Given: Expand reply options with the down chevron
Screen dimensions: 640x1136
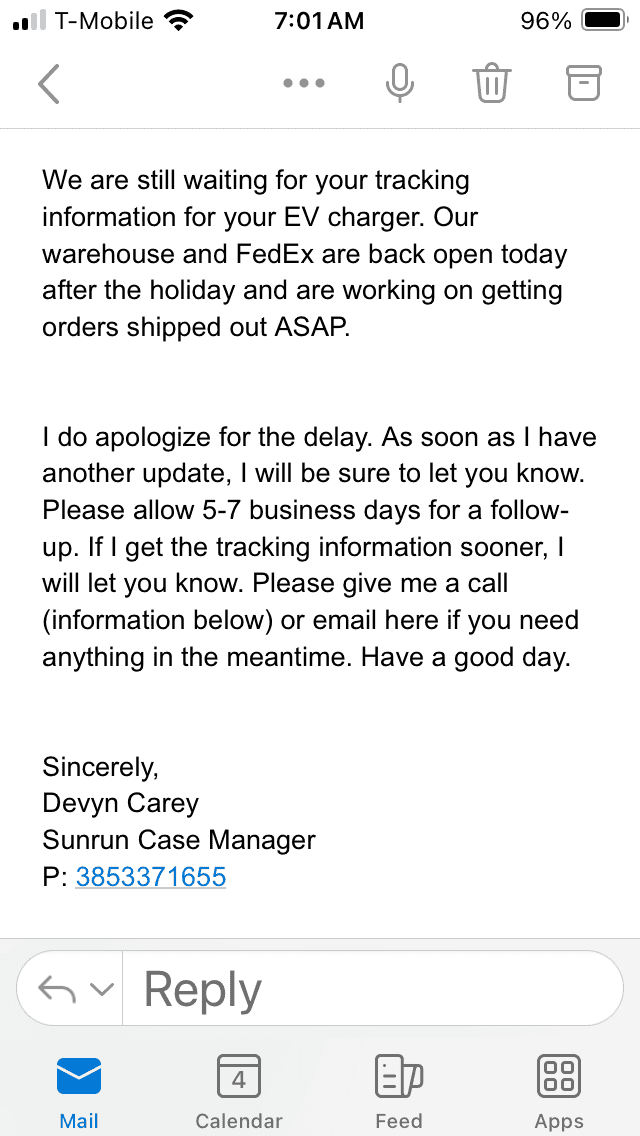Looking at the screenshot, I should (101, 989).
